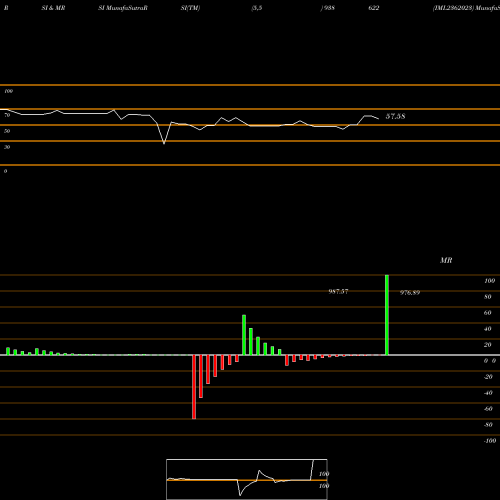Click the header text MunafaSutraR
500x500 pixels.
tap(127, 8)
